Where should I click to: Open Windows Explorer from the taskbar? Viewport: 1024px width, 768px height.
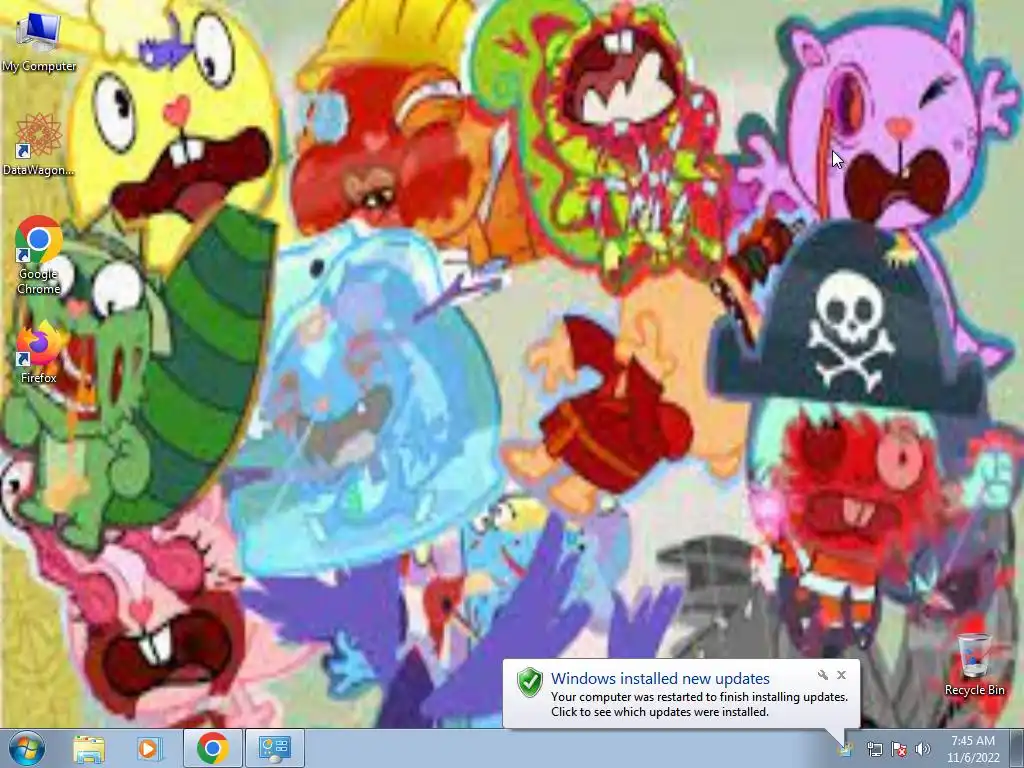tap(89, 749)
